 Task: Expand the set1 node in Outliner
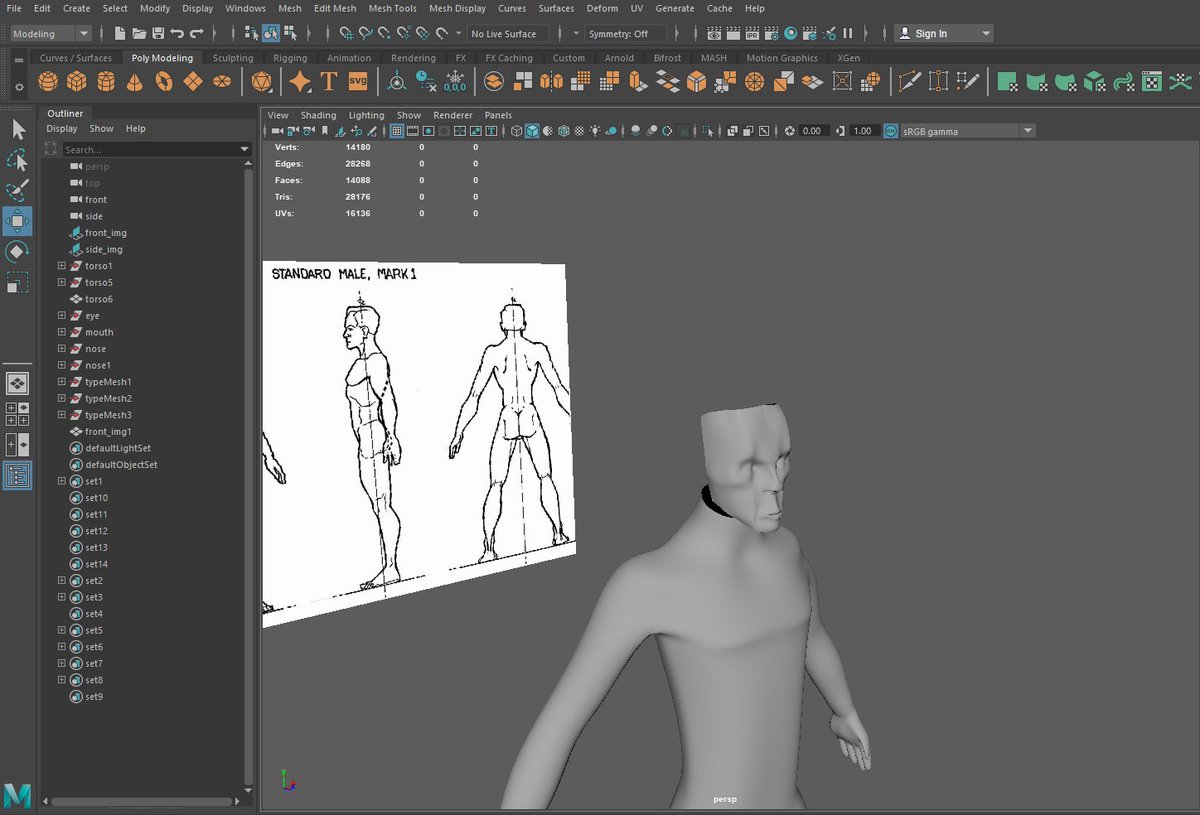click(x=62, y=481)
